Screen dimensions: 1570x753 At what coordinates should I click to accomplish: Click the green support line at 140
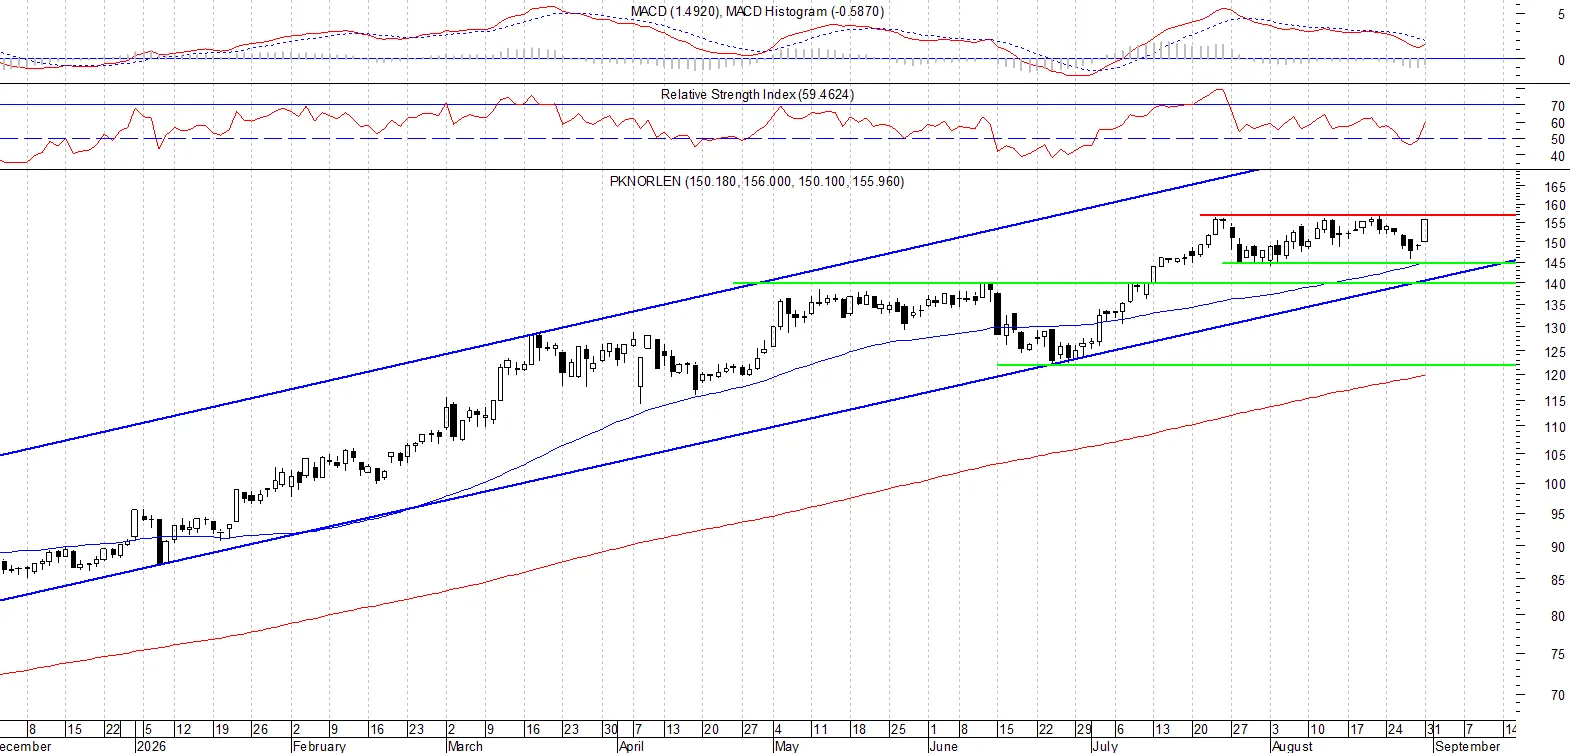tap(1125, 283)
